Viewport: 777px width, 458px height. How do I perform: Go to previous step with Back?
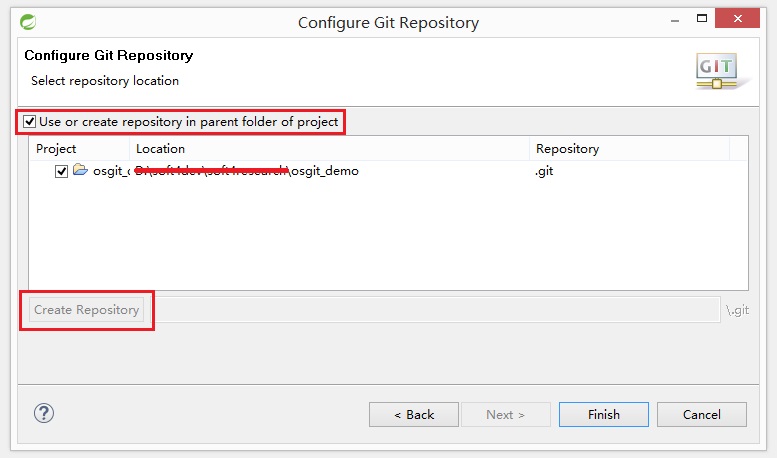[x=414, y=414]
